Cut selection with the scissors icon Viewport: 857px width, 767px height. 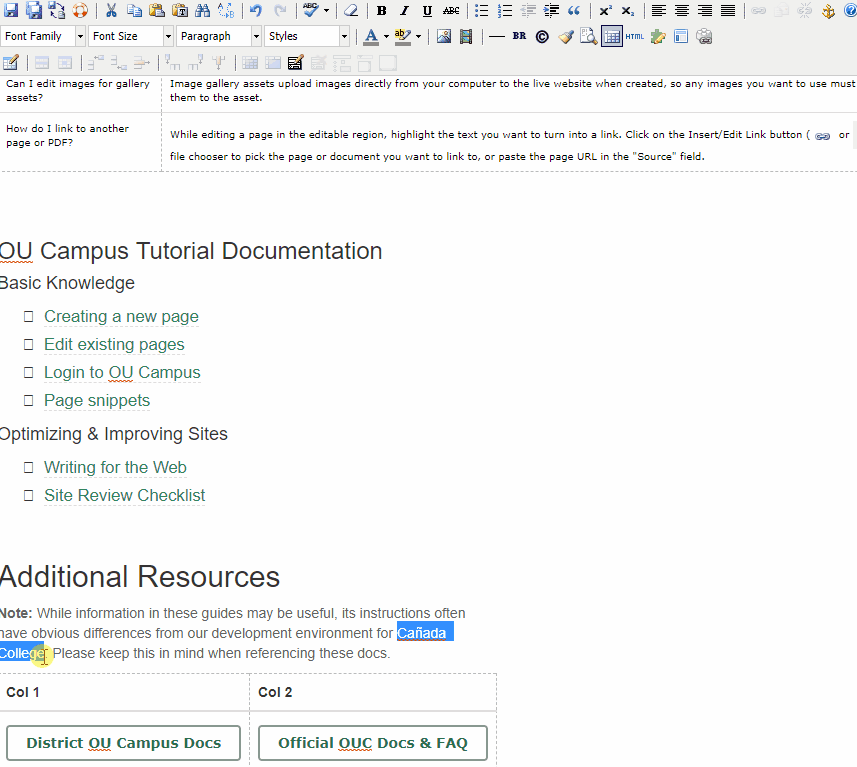[x=111, y=10]
